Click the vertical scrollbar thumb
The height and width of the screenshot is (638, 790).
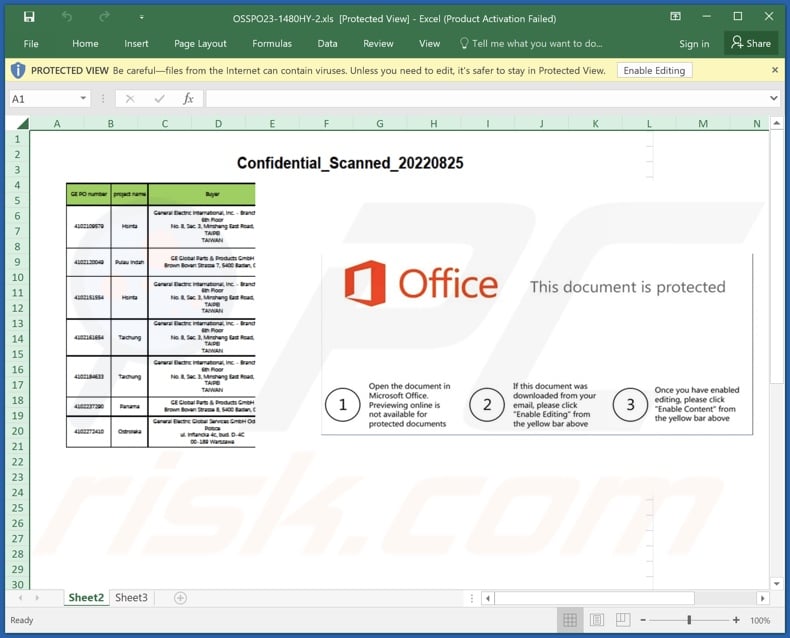(x=776, y=257)
